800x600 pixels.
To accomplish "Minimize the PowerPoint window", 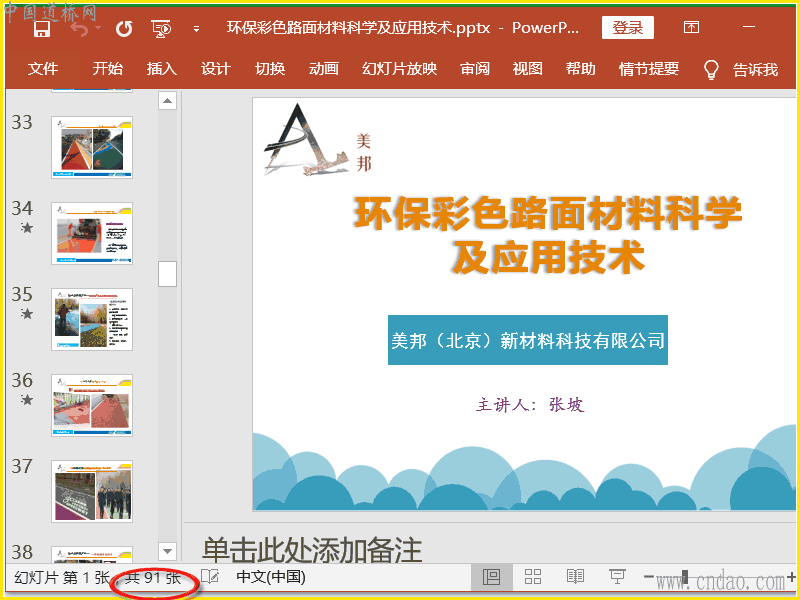I will [748, 27].
